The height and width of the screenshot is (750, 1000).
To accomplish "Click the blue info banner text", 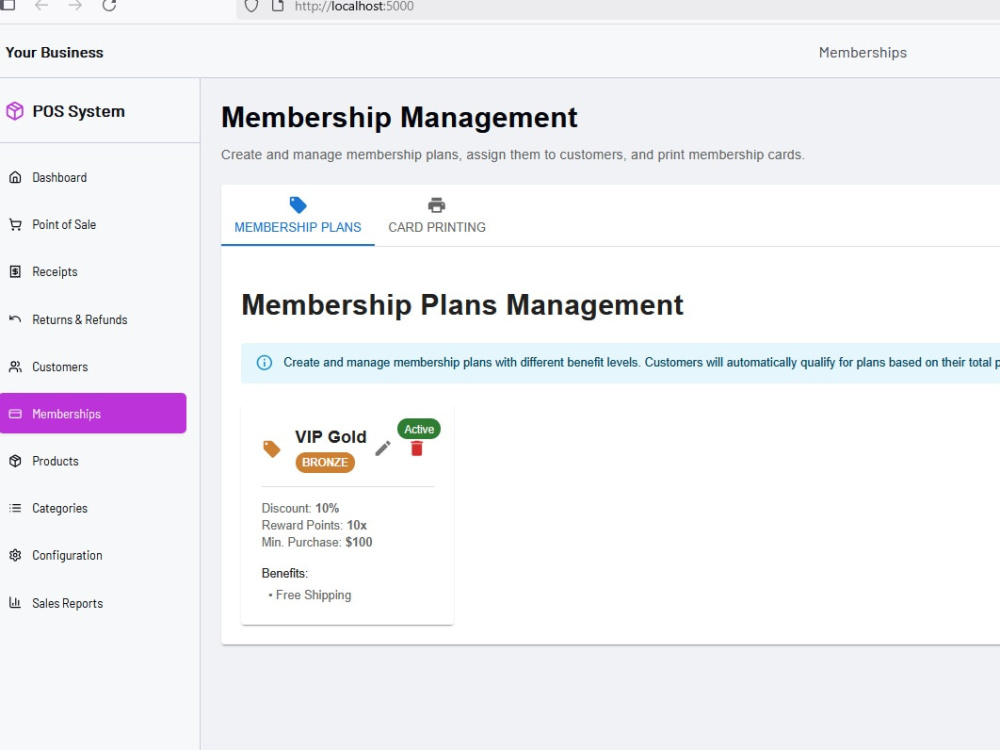I will click(642, 362).
